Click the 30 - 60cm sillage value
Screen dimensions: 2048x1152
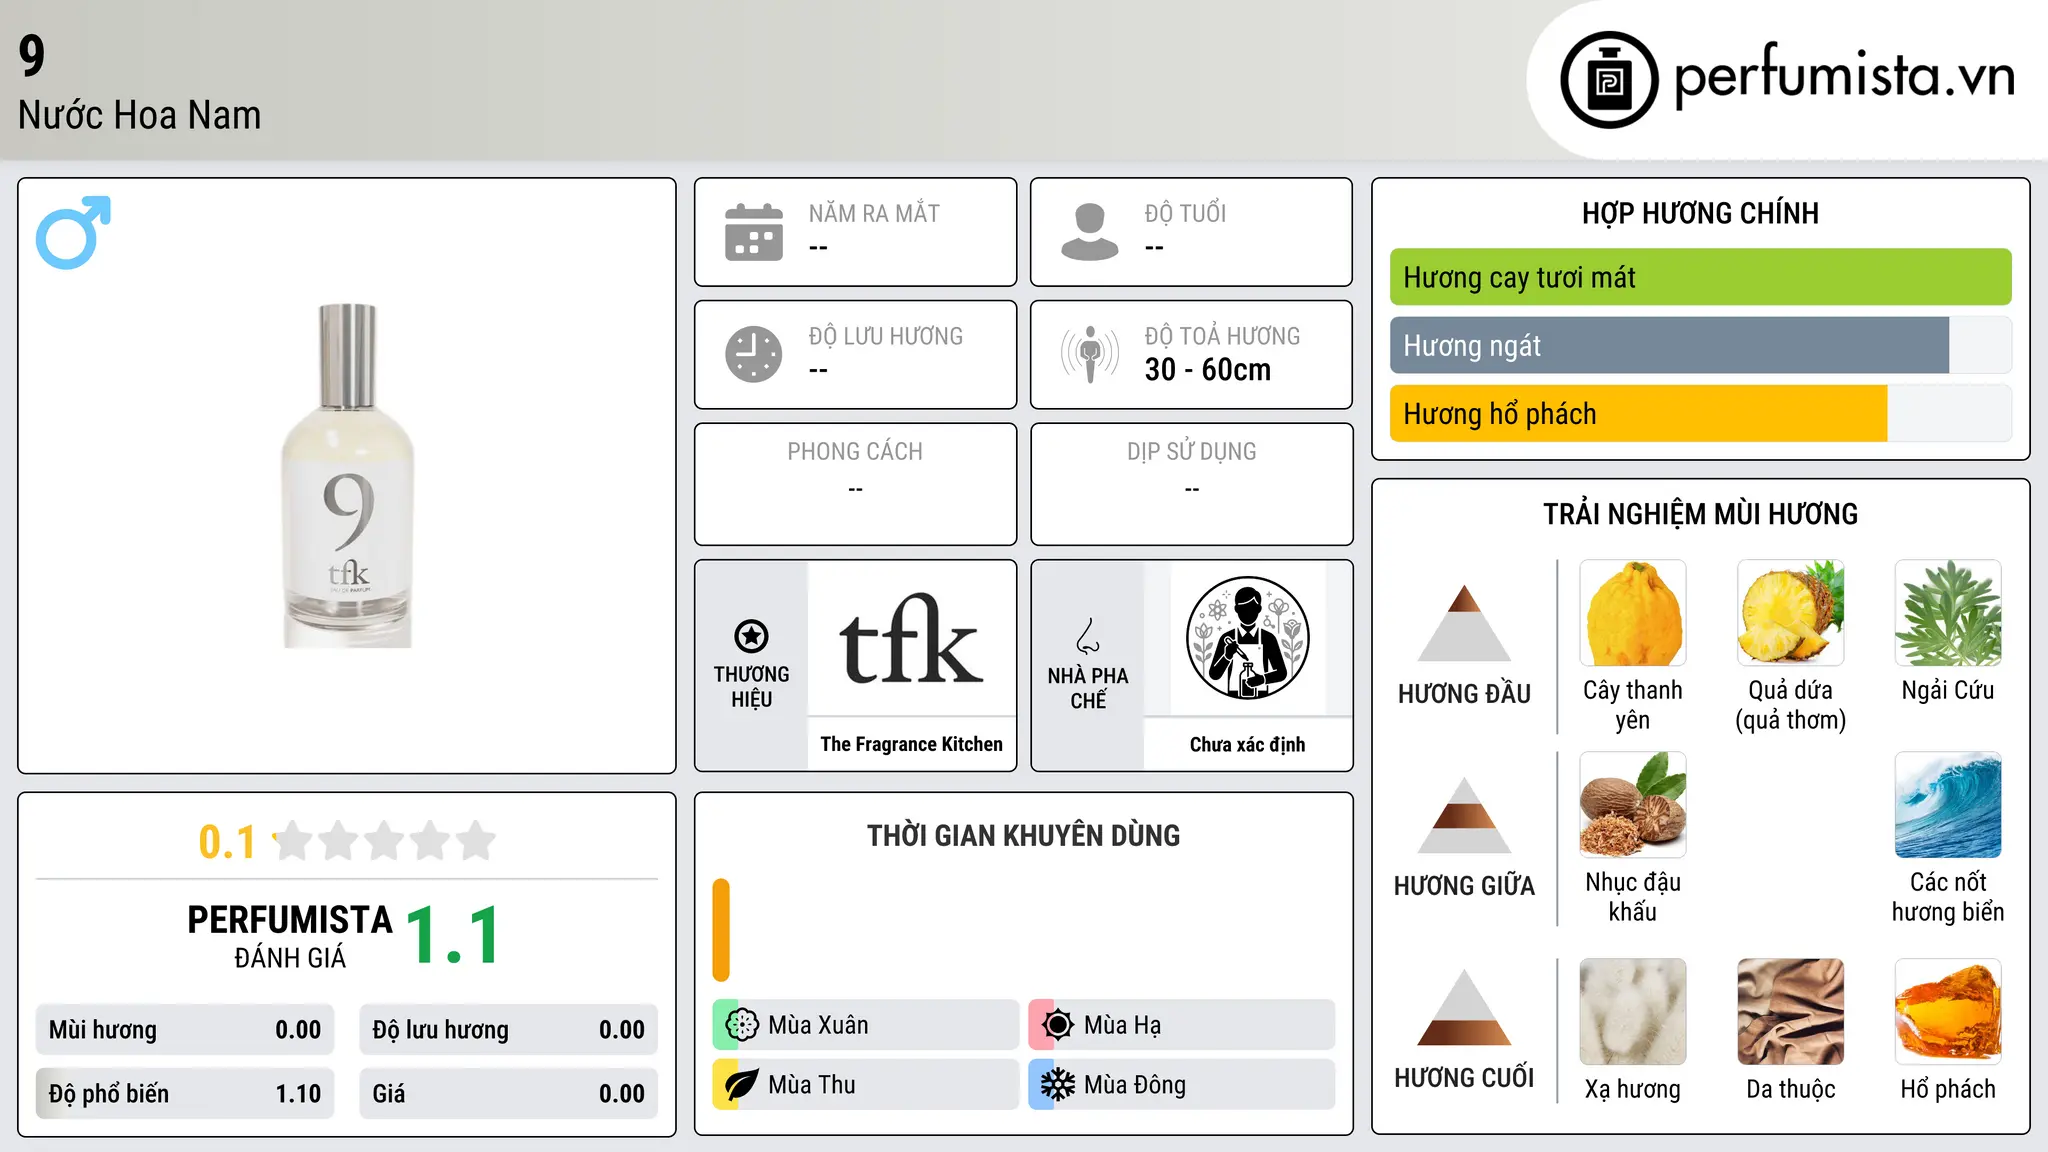(x=1208, y=370)
